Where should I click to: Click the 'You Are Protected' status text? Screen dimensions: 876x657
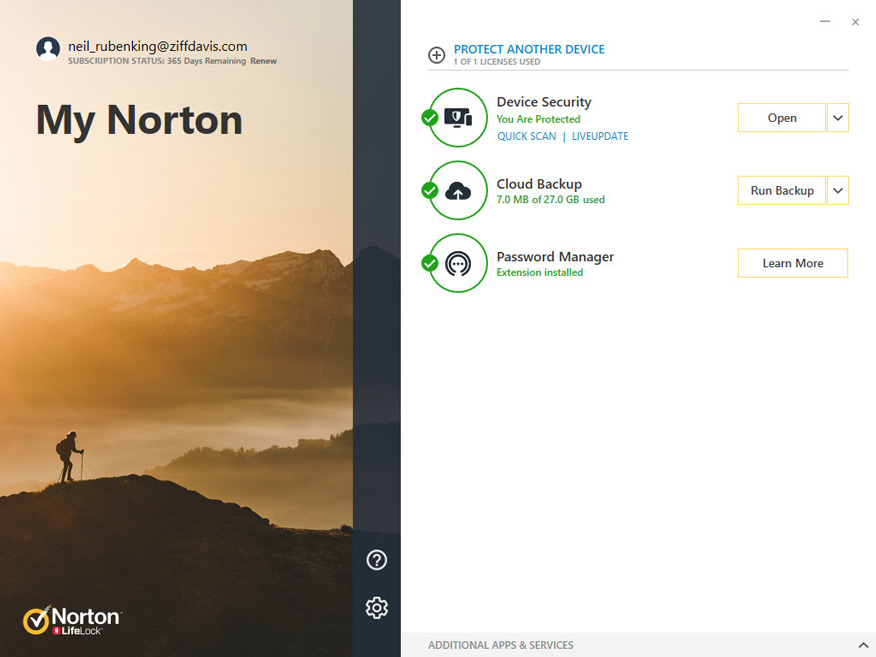[x=539, y=119]
